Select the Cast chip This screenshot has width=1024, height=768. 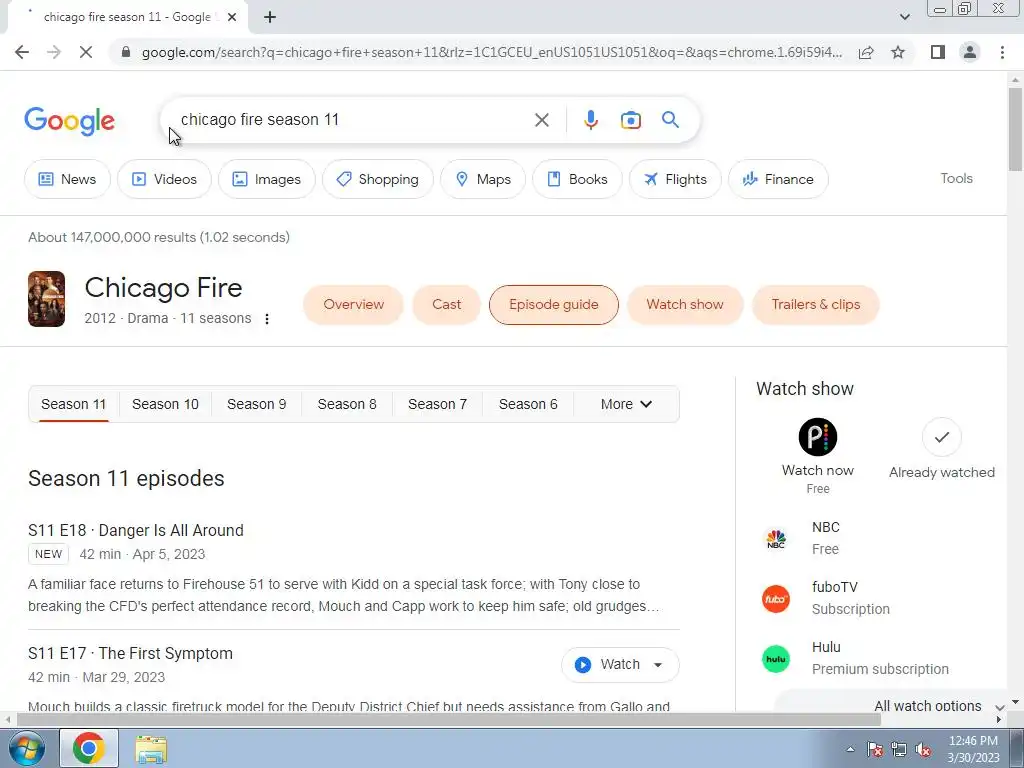pyautogui.click(x=447, y=304)
